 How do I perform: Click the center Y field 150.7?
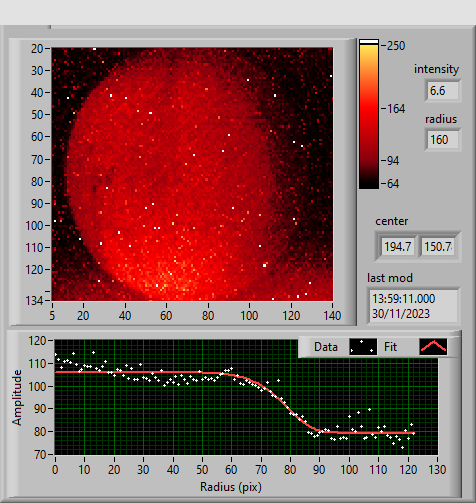[438, 247]
